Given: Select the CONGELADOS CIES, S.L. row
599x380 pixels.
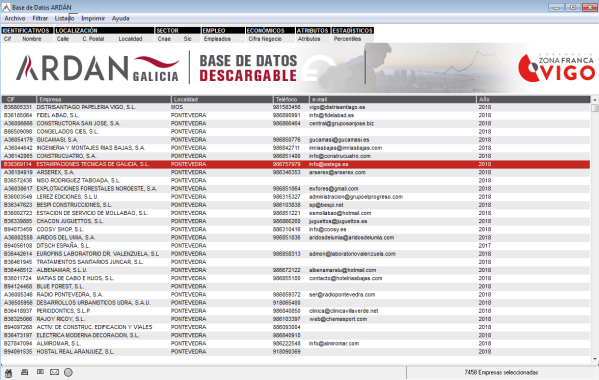Looking at the screenshot, I should 296,131.
